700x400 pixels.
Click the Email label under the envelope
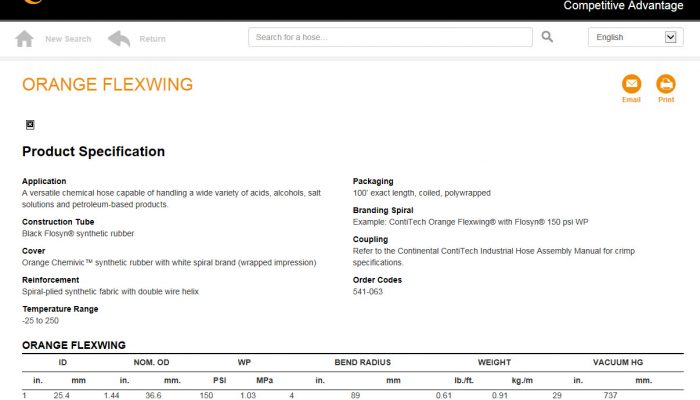click(631, 100)
